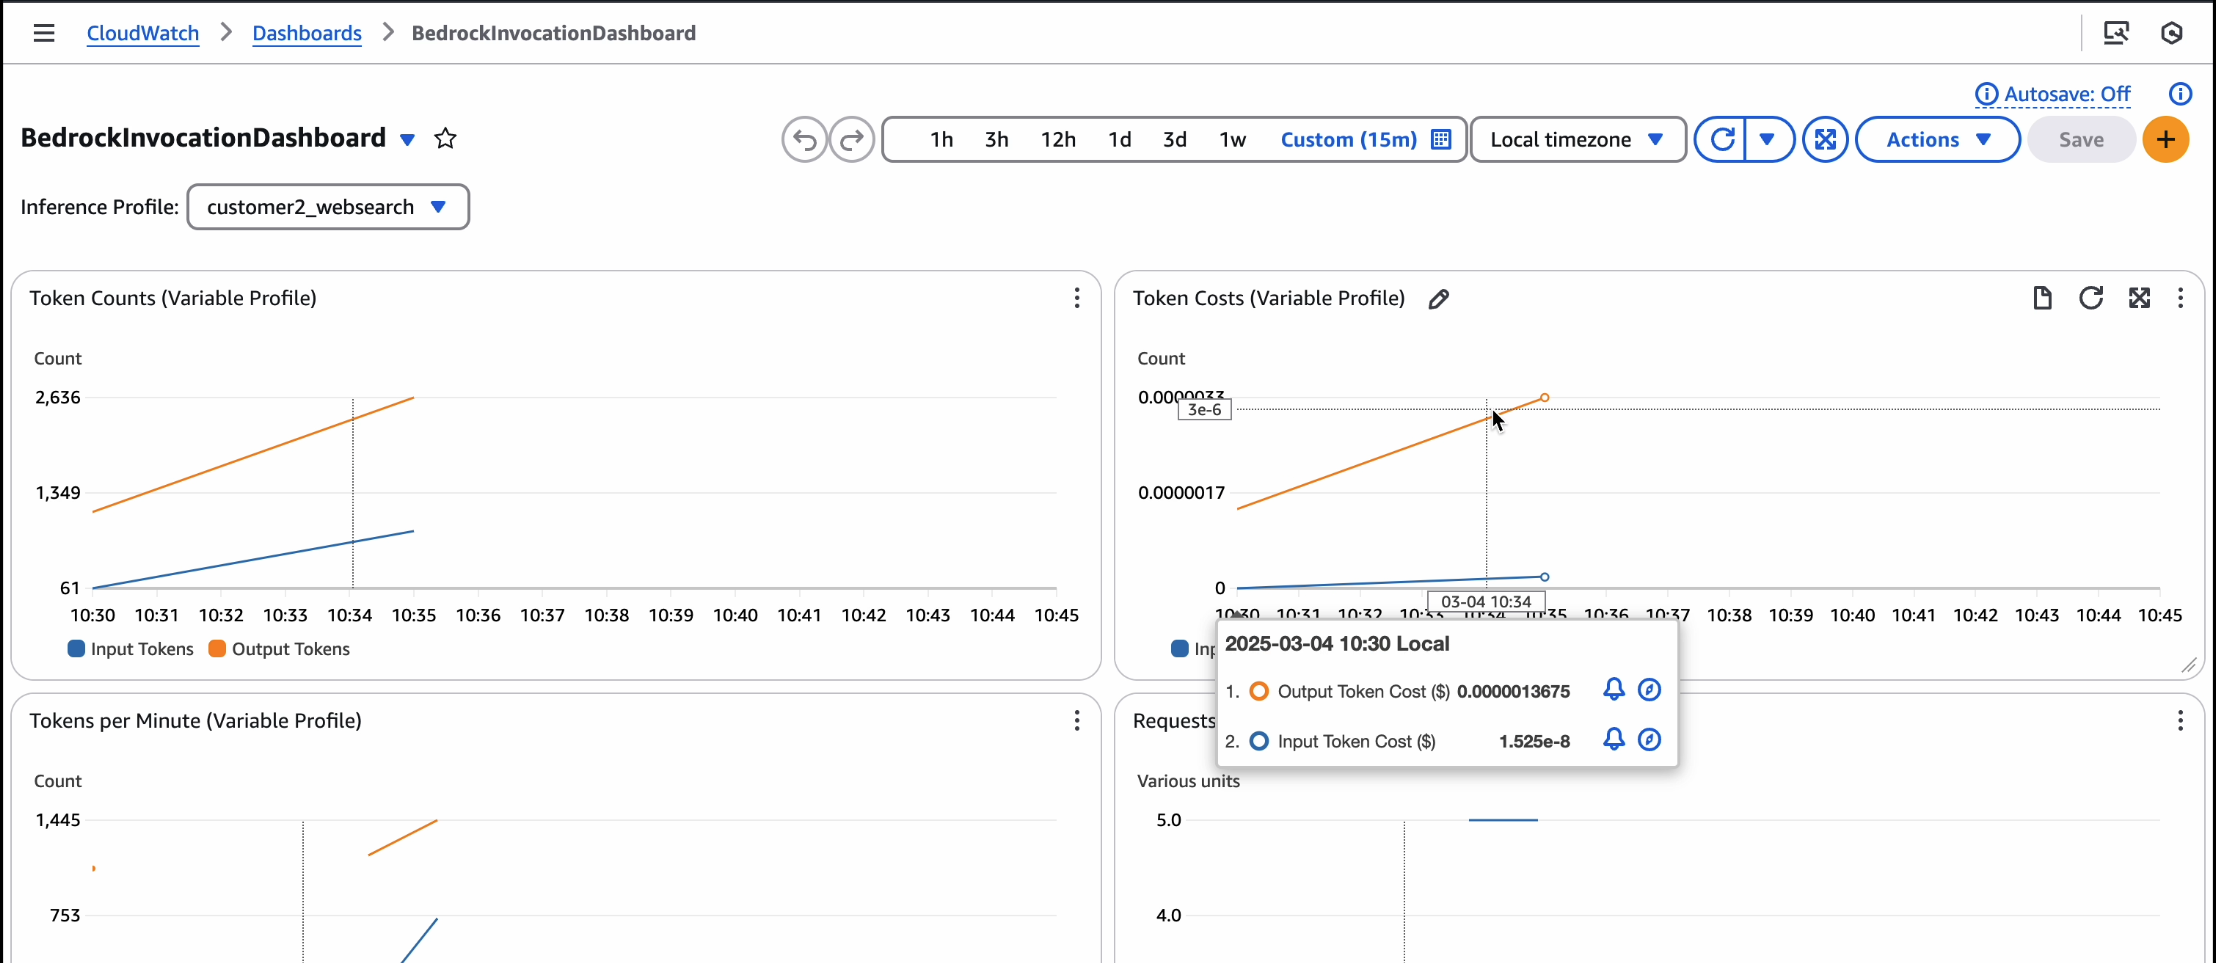Add a widget with the orange plus button
2216x963 pixels.
[x=2166, y=140]
